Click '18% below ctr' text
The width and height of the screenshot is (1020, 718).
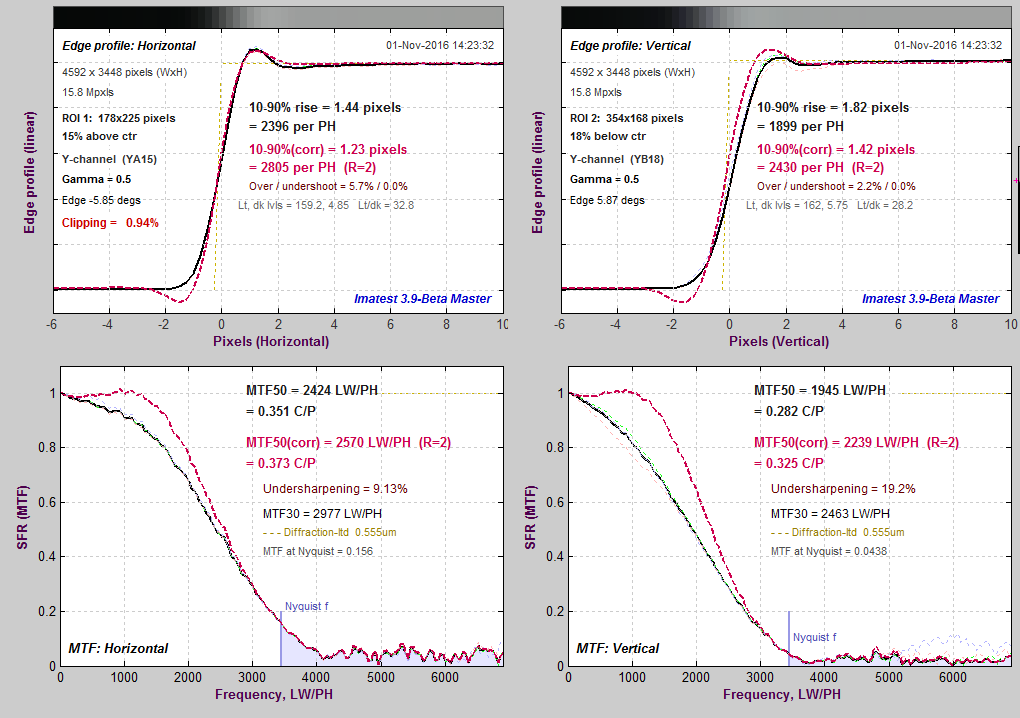(608, 137)
